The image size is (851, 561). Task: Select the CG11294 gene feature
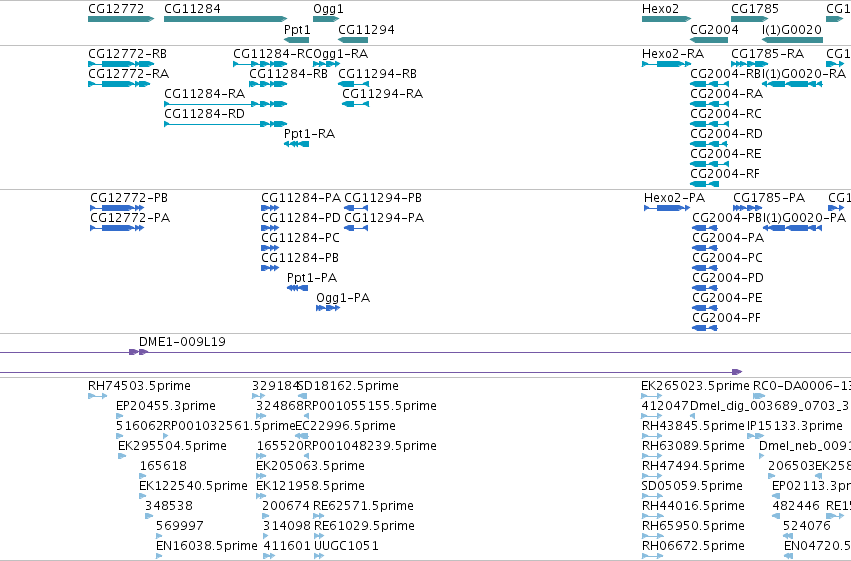tap(353, 40)
